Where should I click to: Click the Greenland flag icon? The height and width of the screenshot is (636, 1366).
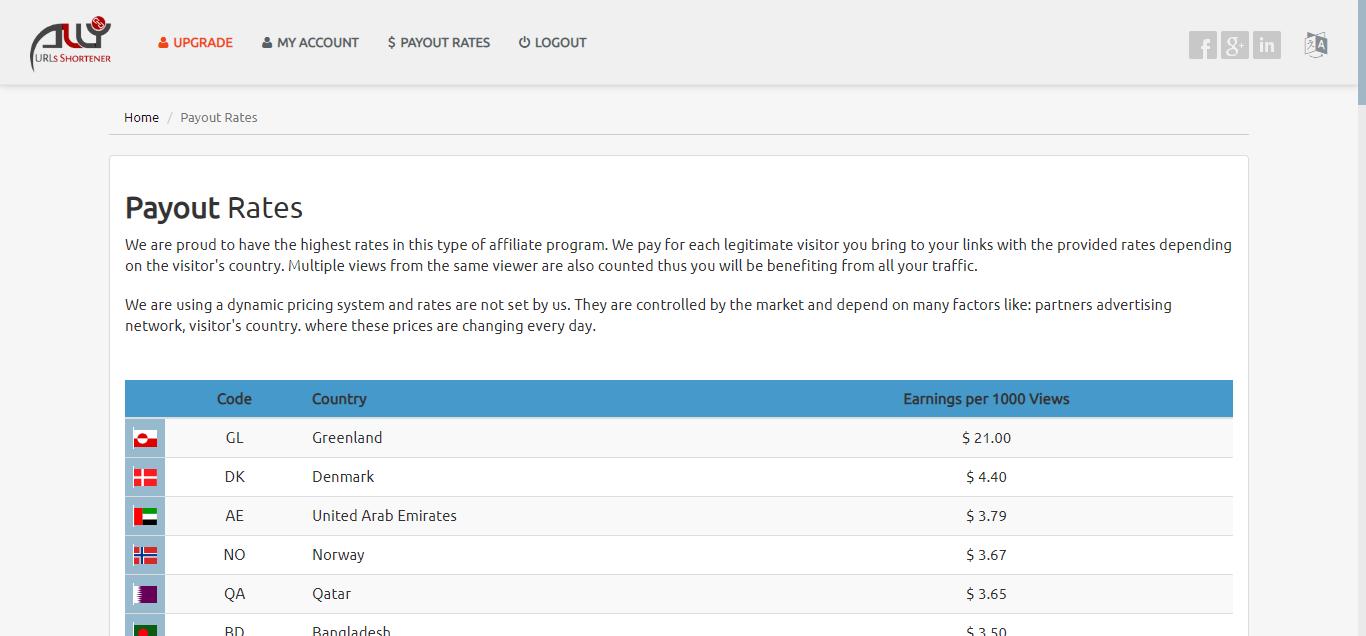point(145,438)
